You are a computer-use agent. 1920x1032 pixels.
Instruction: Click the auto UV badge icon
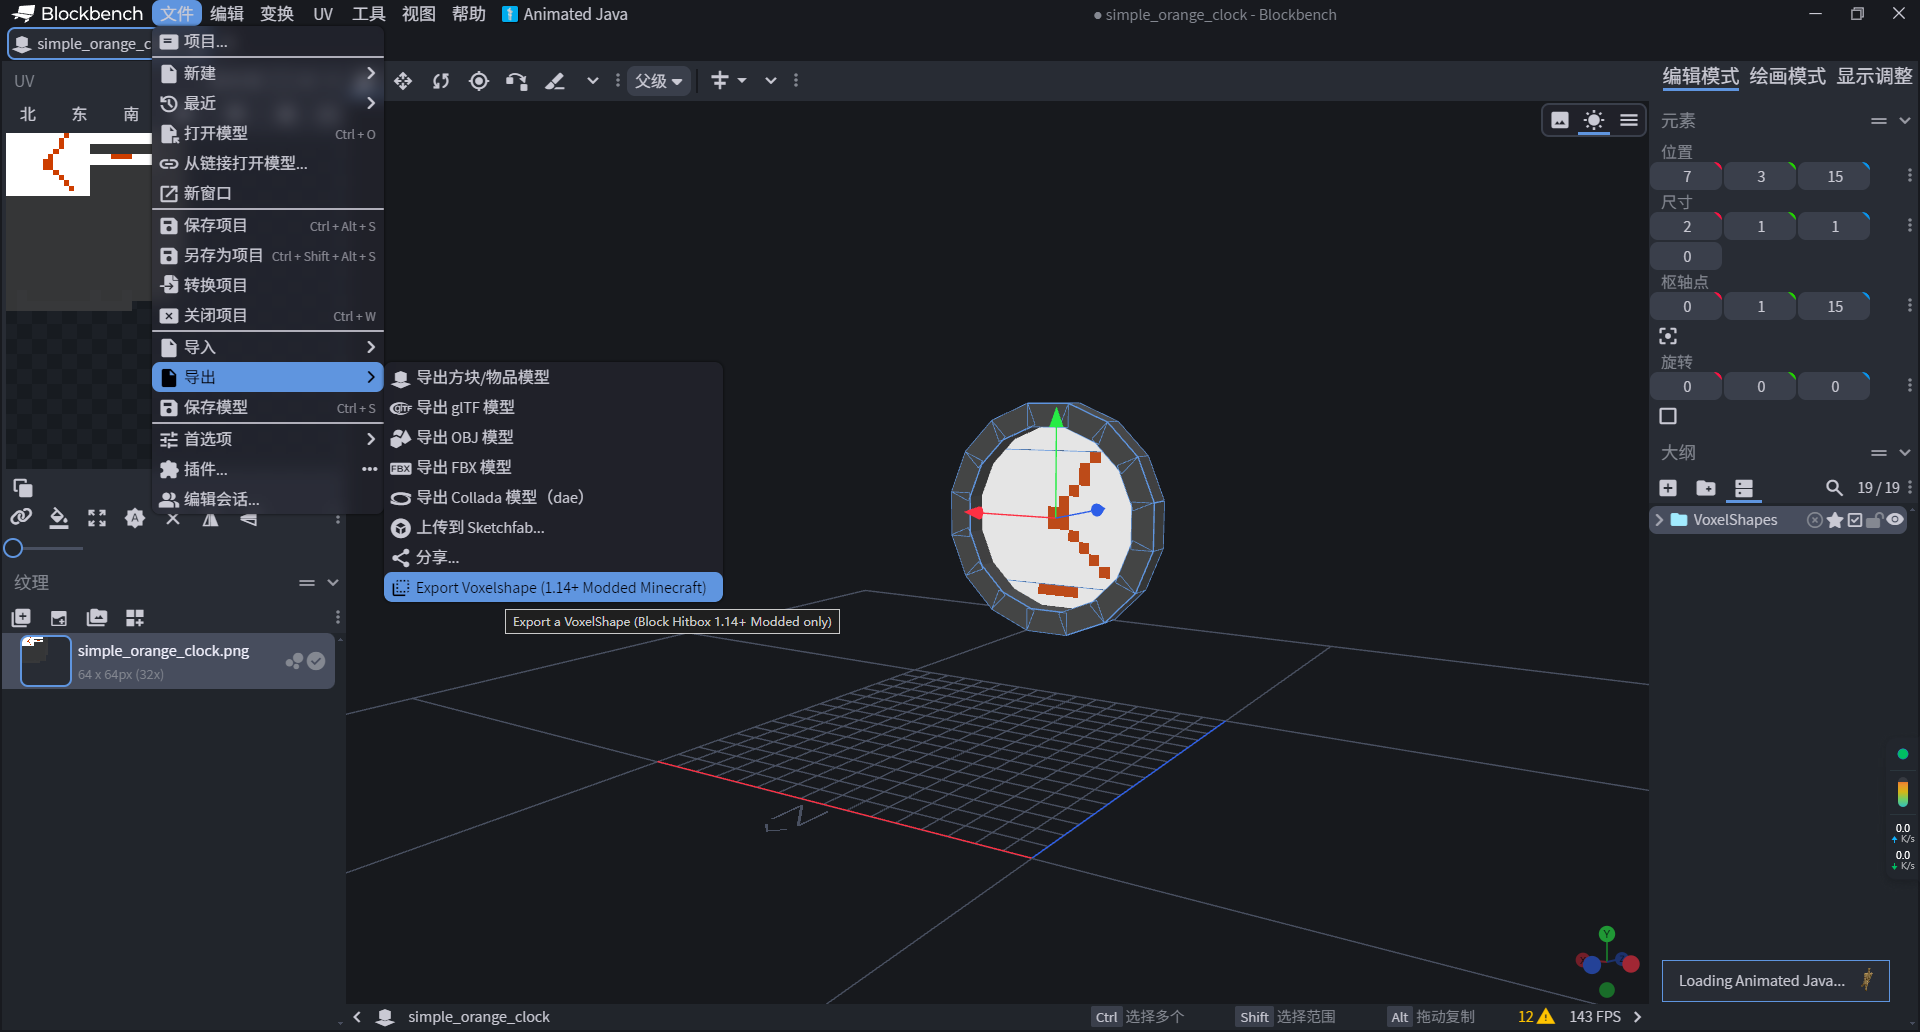[x=135, y=518]
